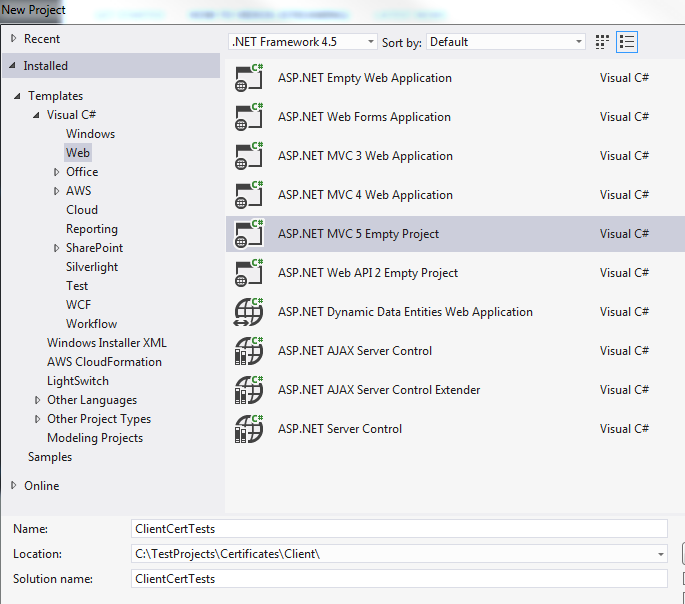Click the ASP.NET Server Control template icon
The width and height of the screenshot is (685, 604).
(249, 429)
